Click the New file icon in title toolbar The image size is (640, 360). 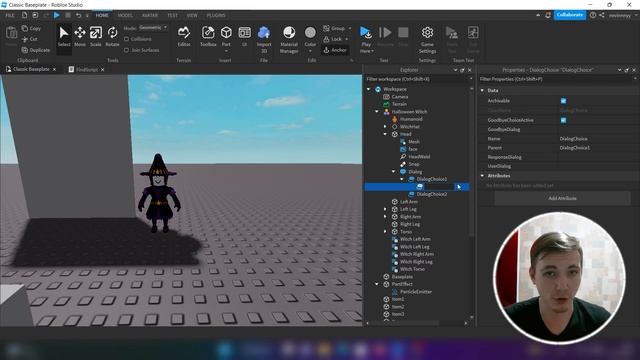tap(24, 15)
